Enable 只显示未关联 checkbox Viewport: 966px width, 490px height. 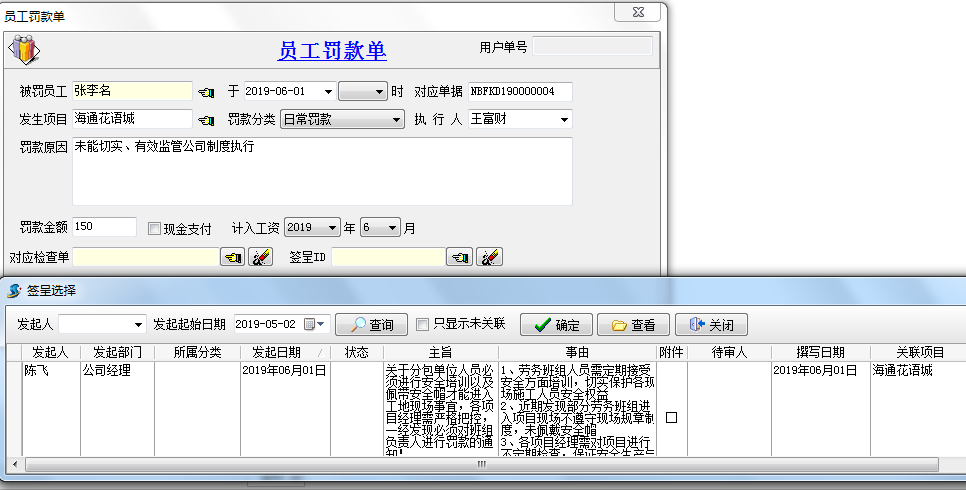(x=423, y=324)
